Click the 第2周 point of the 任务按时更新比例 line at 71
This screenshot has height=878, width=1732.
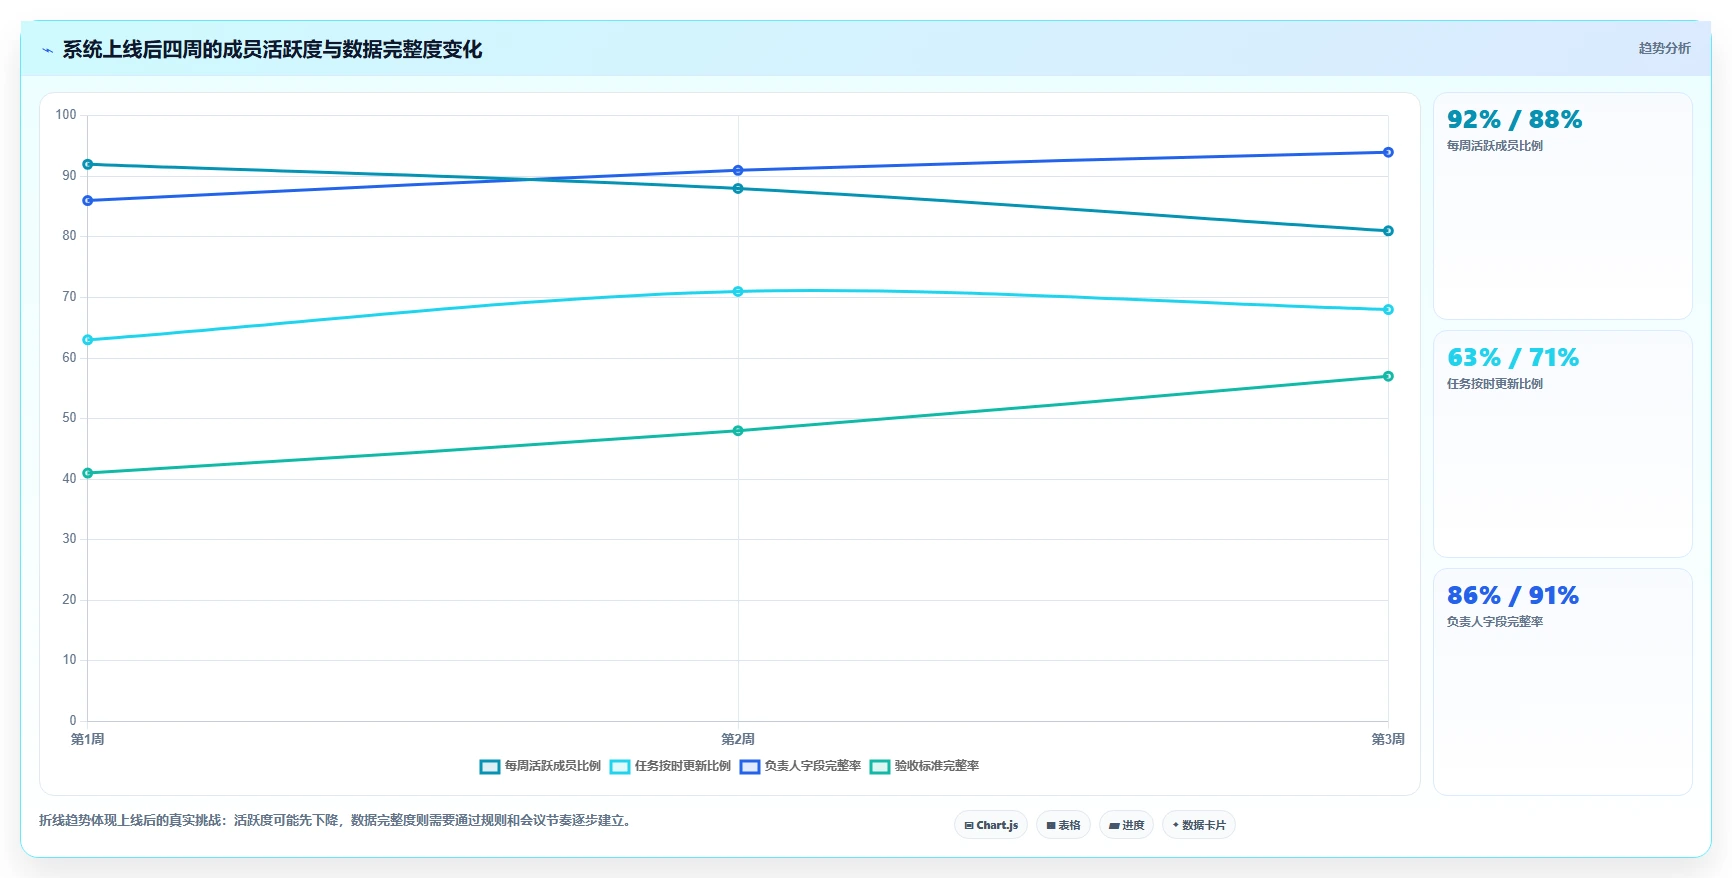[x=738, y=292]
